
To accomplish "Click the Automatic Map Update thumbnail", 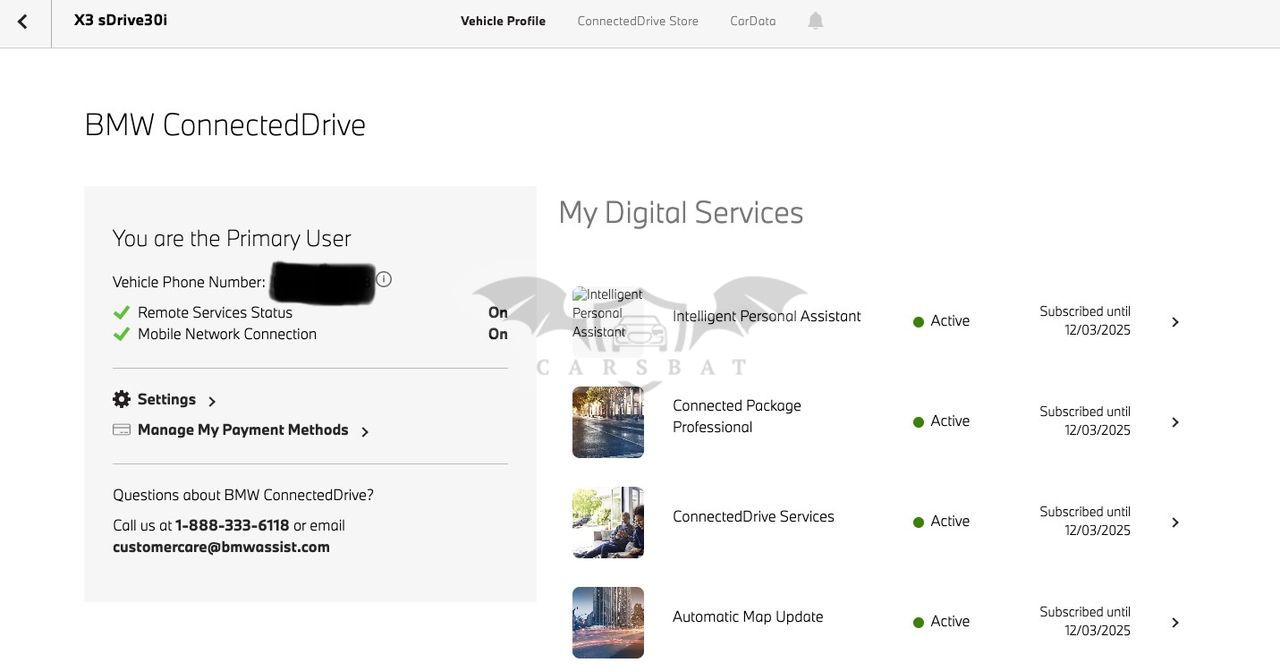I will pos(608,622).
